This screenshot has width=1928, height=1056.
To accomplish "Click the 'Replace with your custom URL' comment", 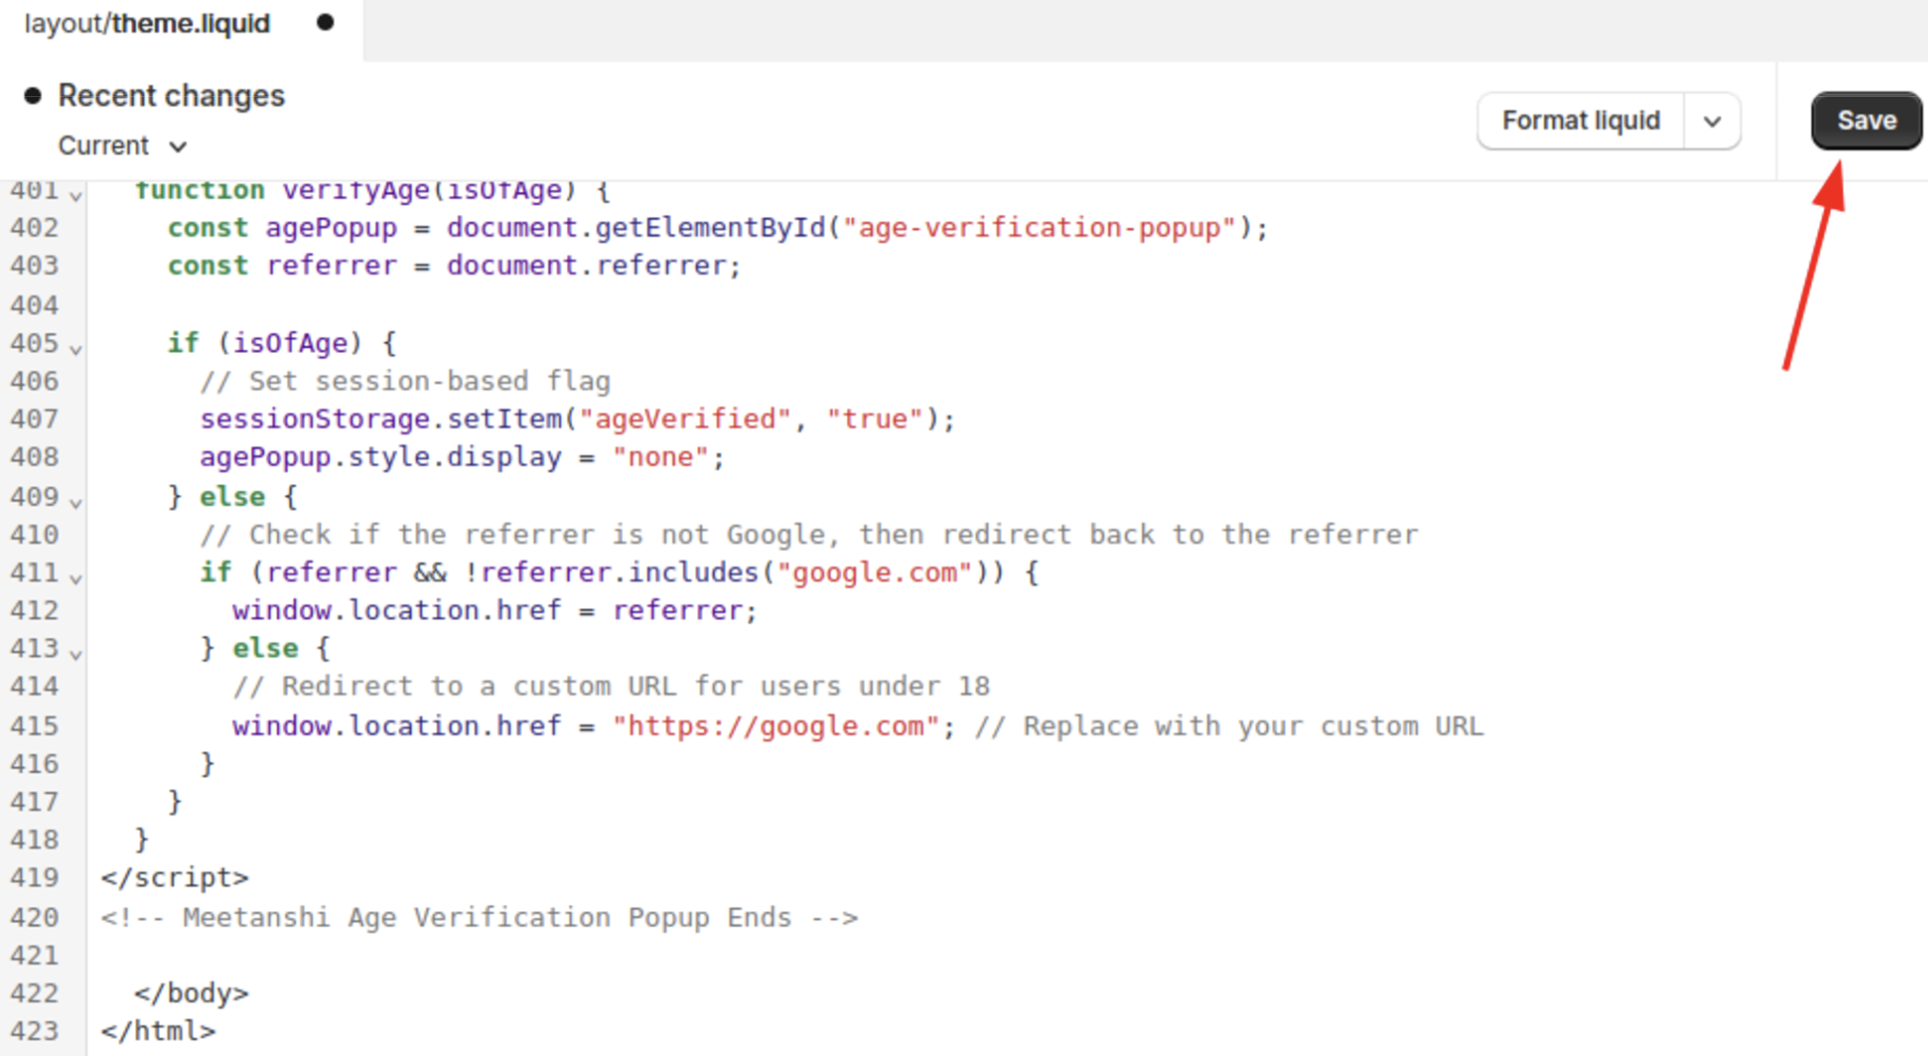I will 1229,726.
